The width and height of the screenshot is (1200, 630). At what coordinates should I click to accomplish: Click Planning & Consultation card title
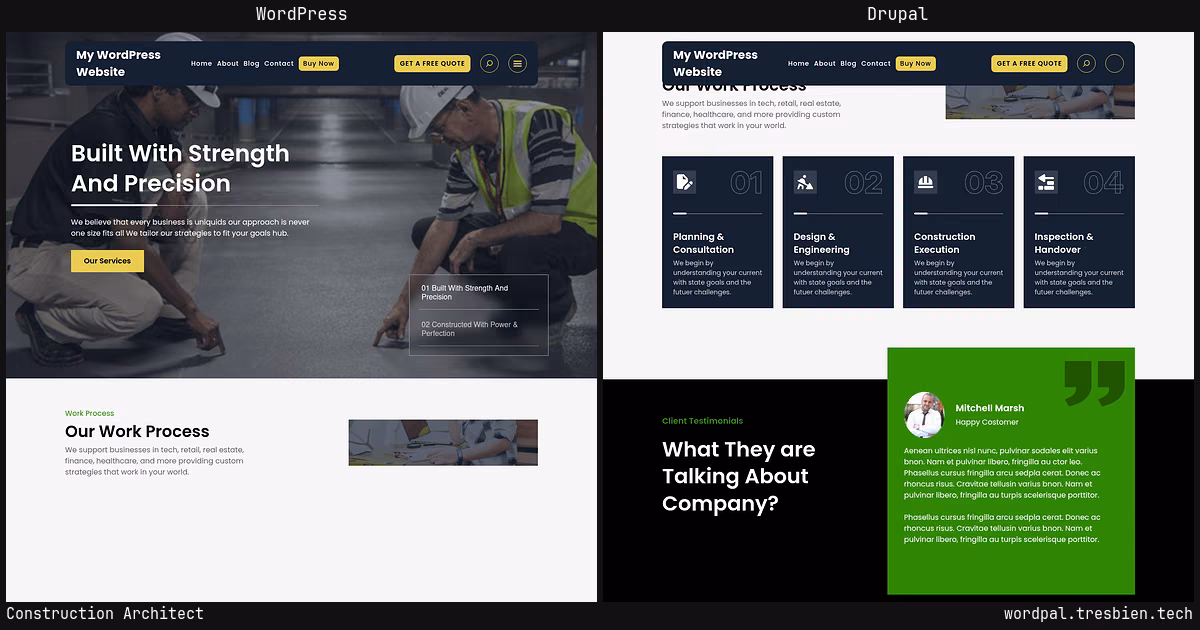(703, 243)
